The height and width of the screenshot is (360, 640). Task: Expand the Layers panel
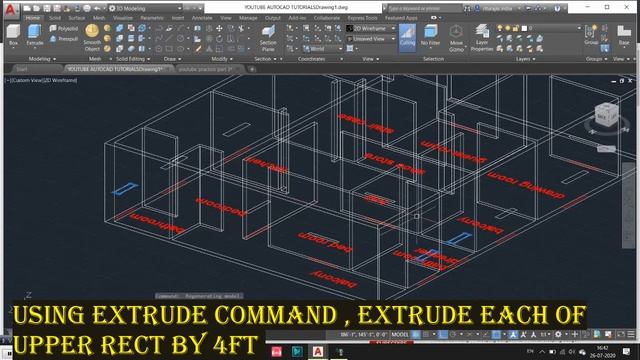point(525,59)
